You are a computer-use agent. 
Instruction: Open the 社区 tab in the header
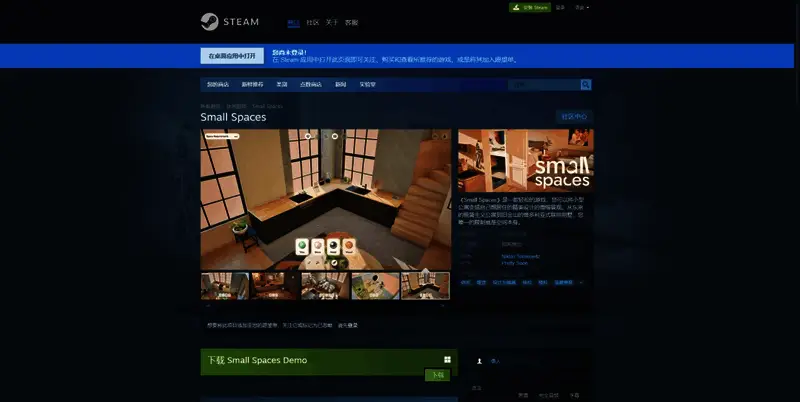click(312, 22)
